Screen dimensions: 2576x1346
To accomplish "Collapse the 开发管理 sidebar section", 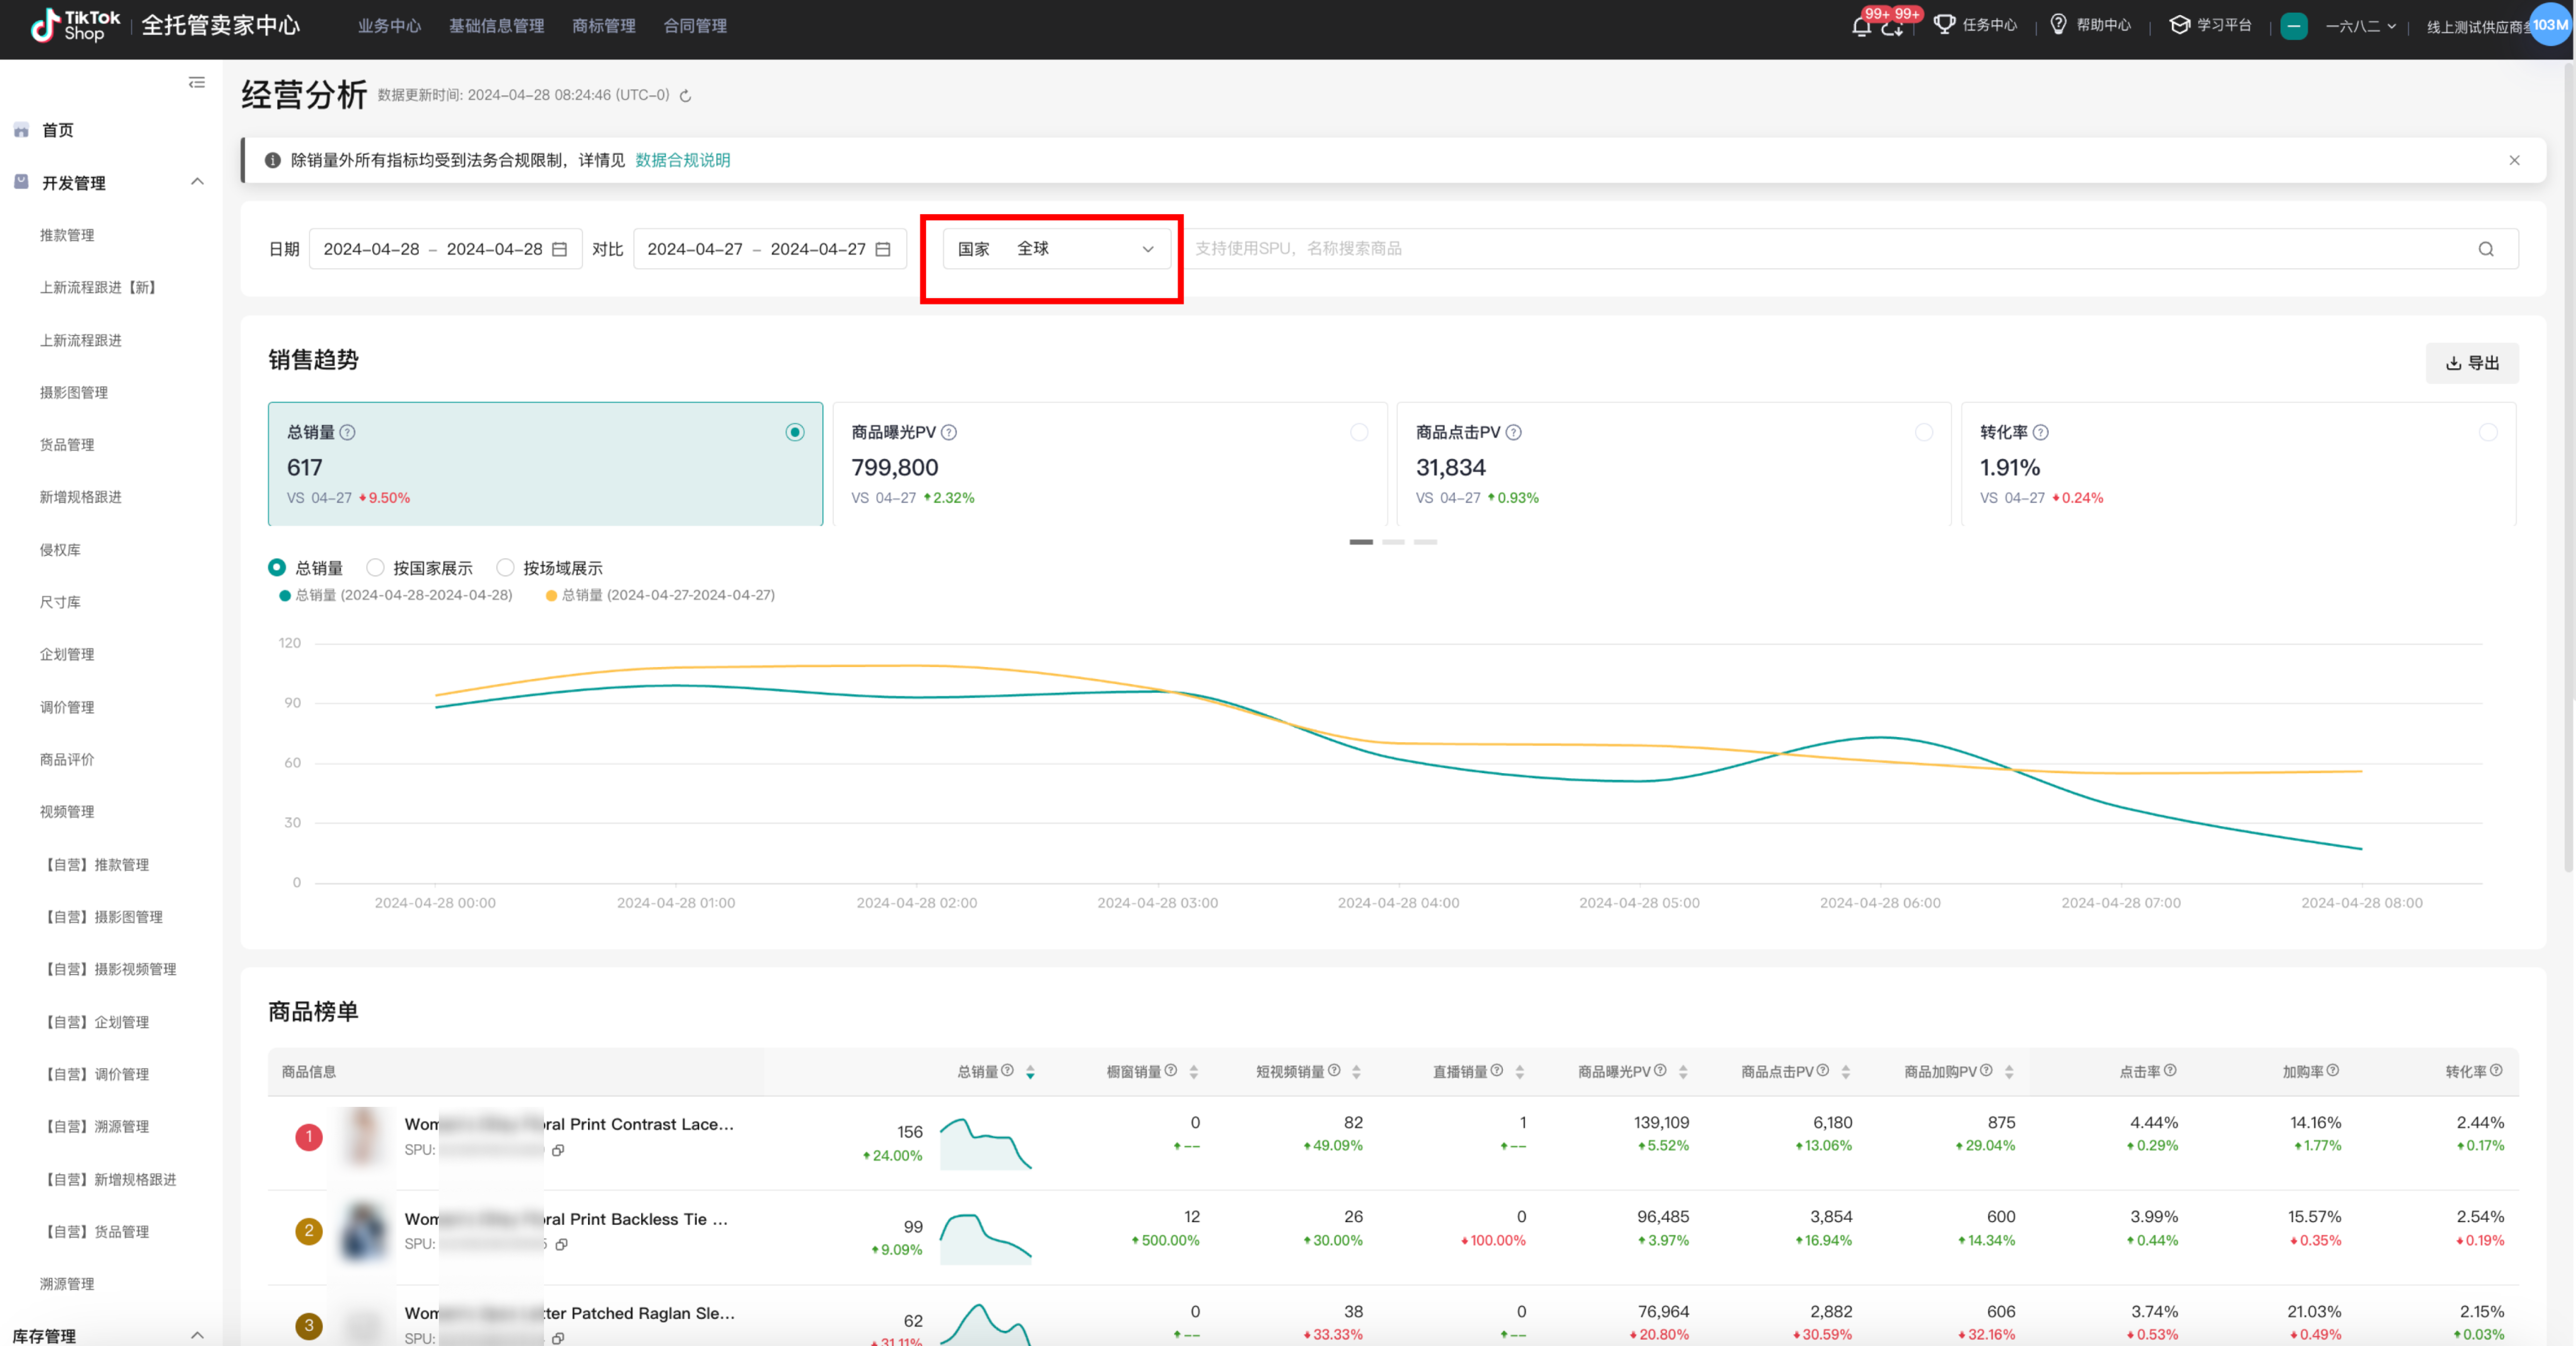I will [x=197, y=182].
